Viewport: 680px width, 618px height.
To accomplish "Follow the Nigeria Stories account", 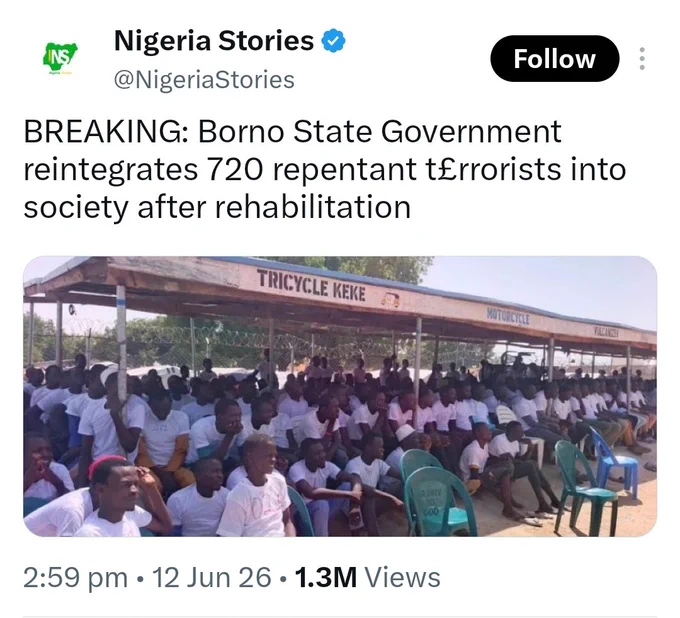I will [554, 59].
